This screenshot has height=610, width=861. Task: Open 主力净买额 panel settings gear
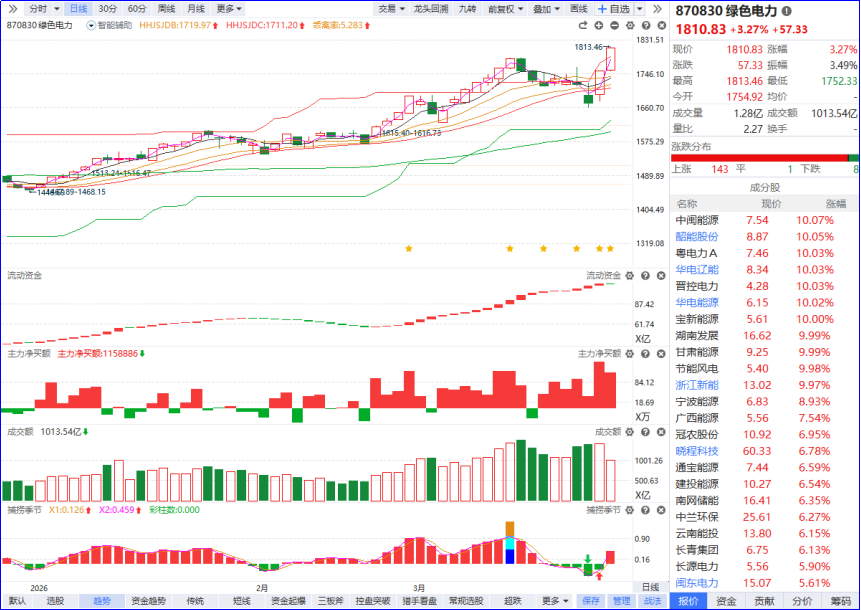630,354
